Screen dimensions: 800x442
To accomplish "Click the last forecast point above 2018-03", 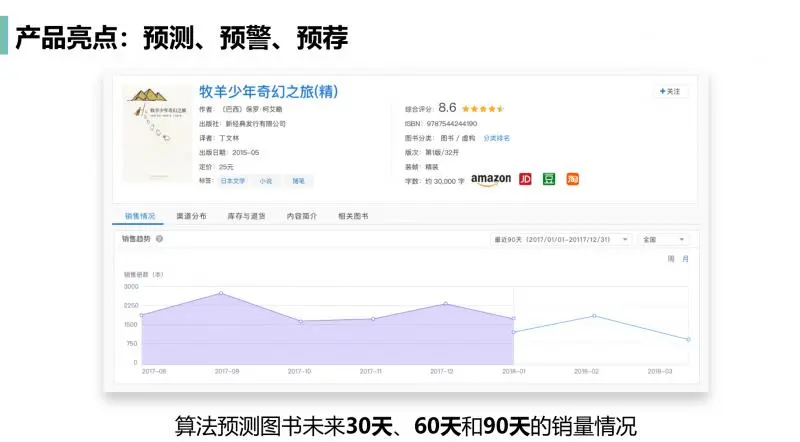I will (x=688, y=339).
